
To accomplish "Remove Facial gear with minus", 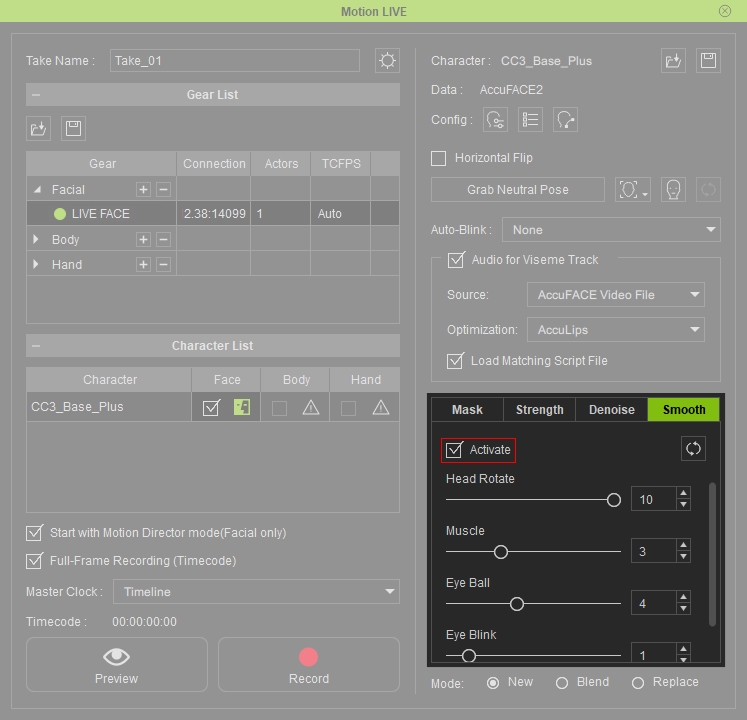I will (163, 190).
